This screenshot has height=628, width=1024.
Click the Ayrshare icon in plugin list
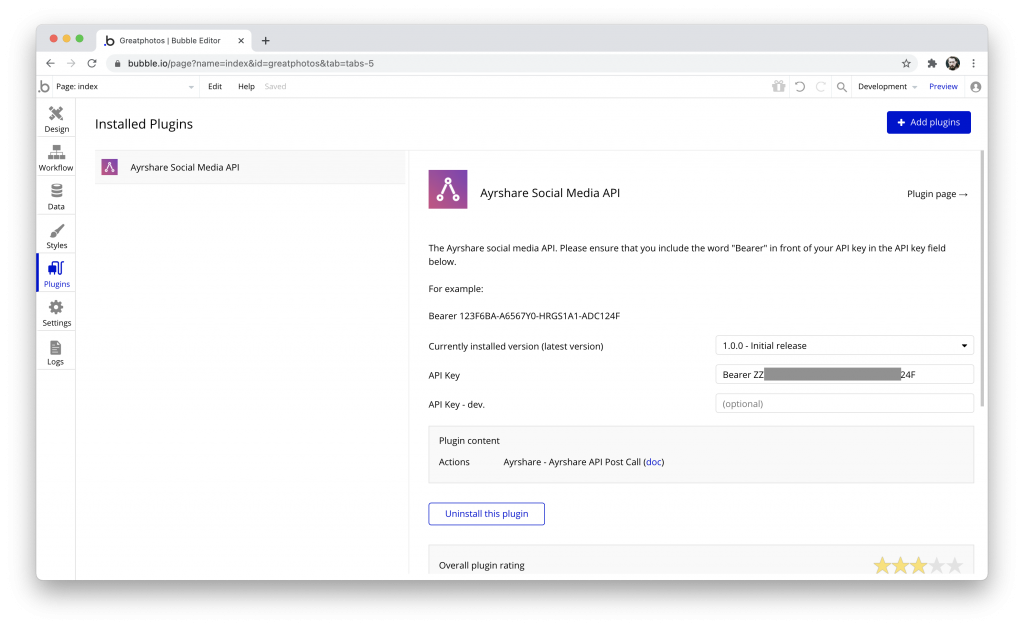(110, 167)
